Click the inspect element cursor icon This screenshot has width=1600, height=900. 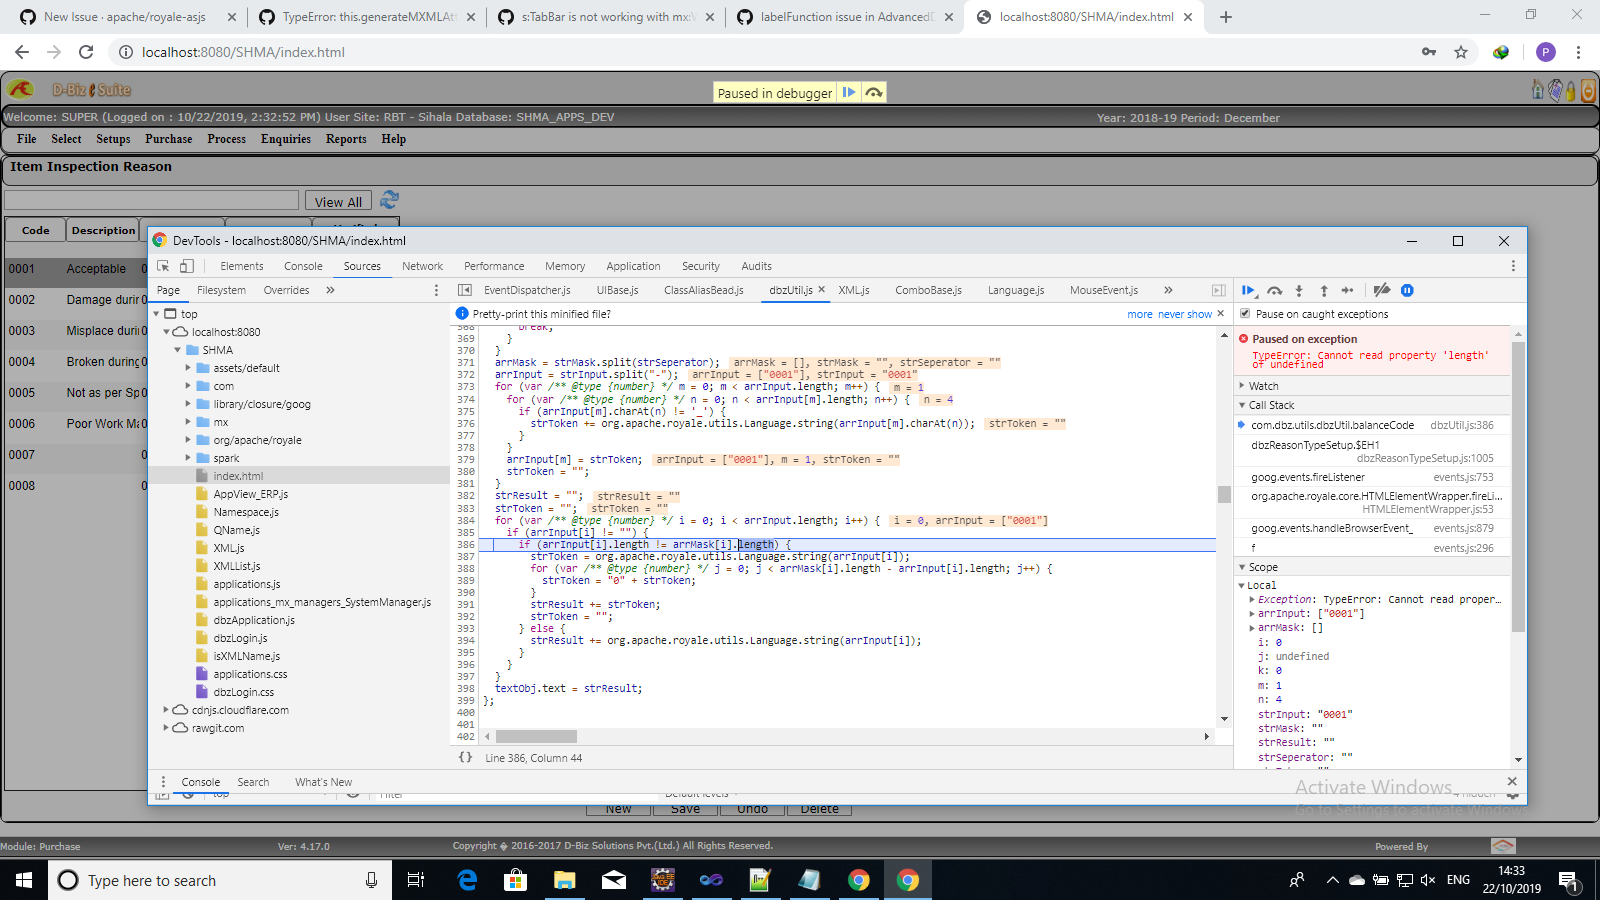point(163,265)
